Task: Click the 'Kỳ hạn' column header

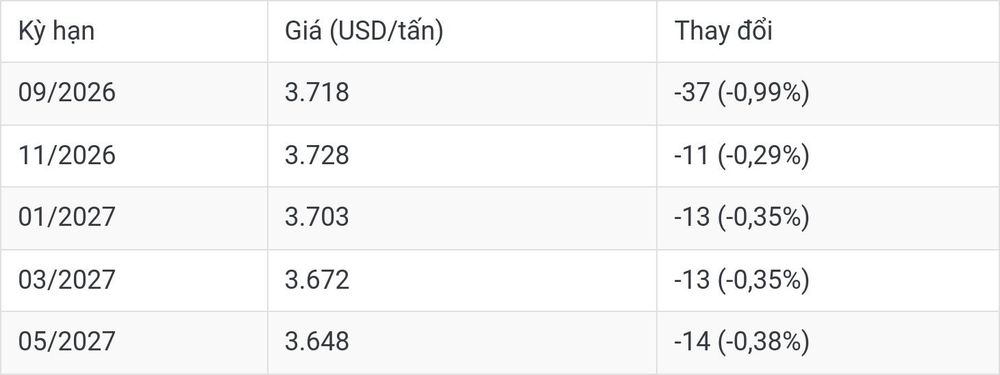Action: (x=56, y=31)
